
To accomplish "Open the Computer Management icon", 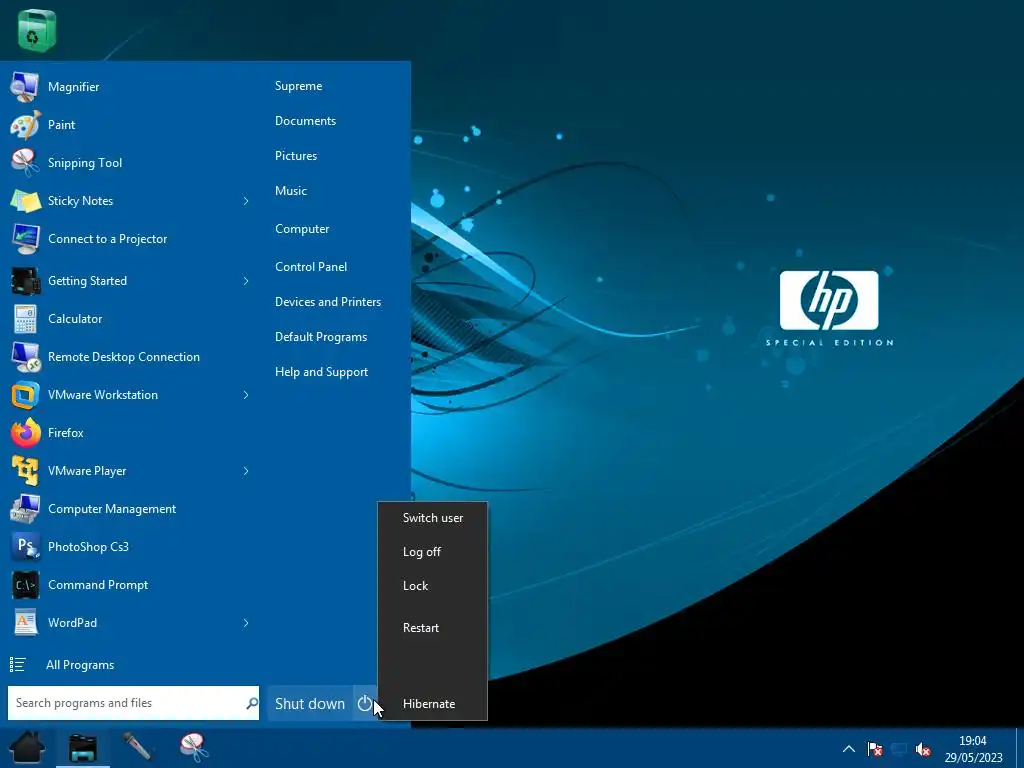I will click(x=25, y=509).
